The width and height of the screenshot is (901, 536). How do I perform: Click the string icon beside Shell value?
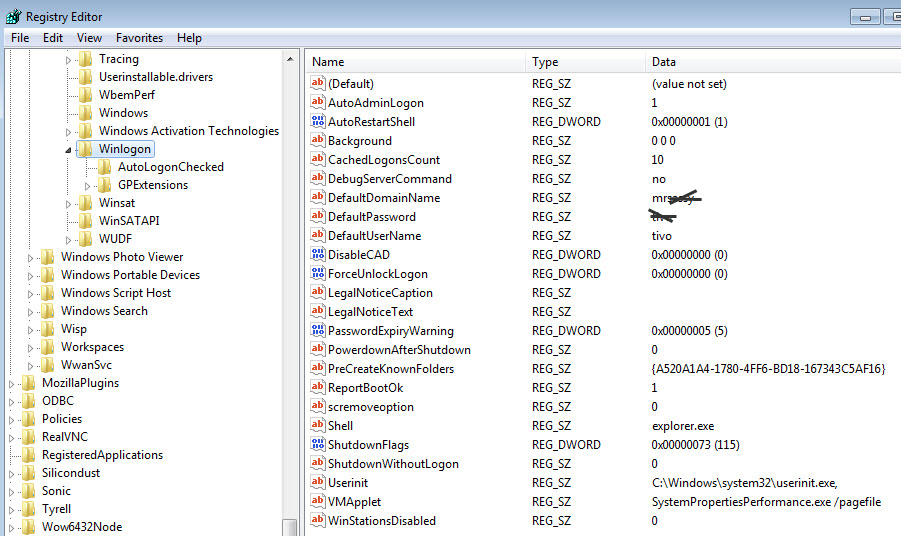pos(318,425)
